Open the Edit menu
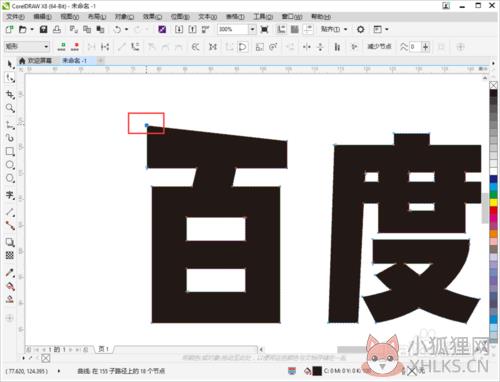This screenshot has height=382, width=500. (x=43, y=16)
